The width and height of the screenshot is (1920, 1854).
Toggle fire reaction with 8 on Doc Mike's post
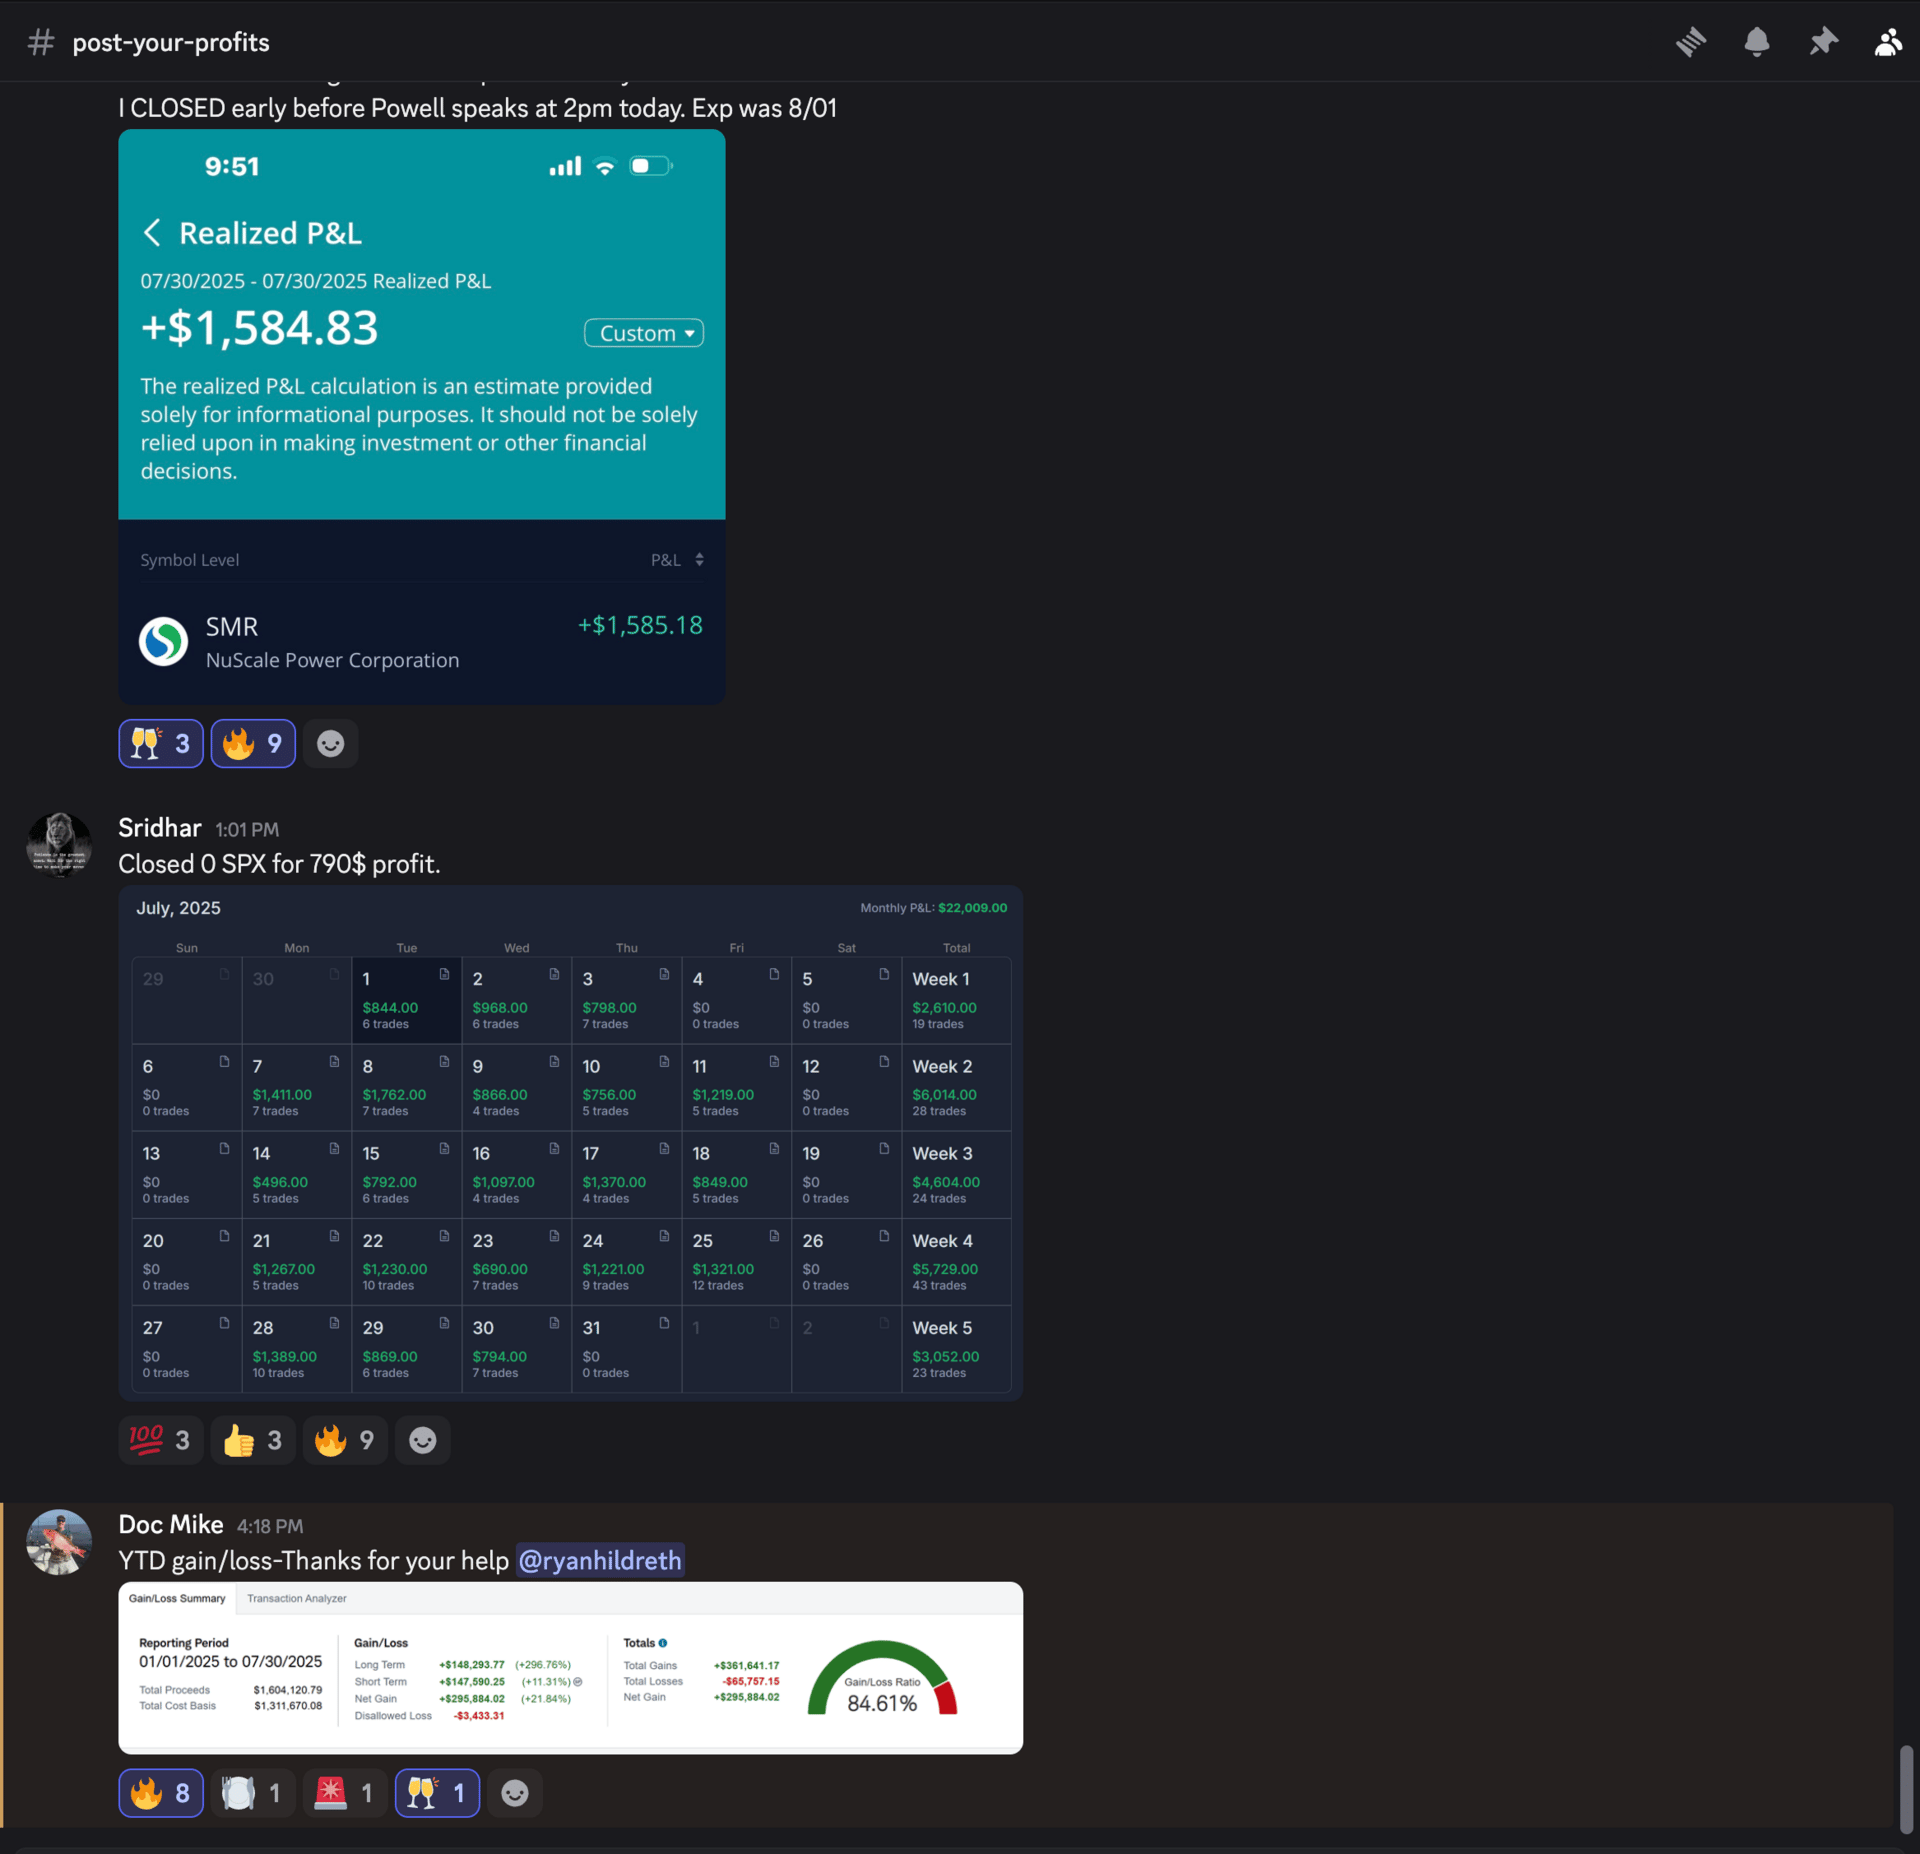coord(161,1793)
